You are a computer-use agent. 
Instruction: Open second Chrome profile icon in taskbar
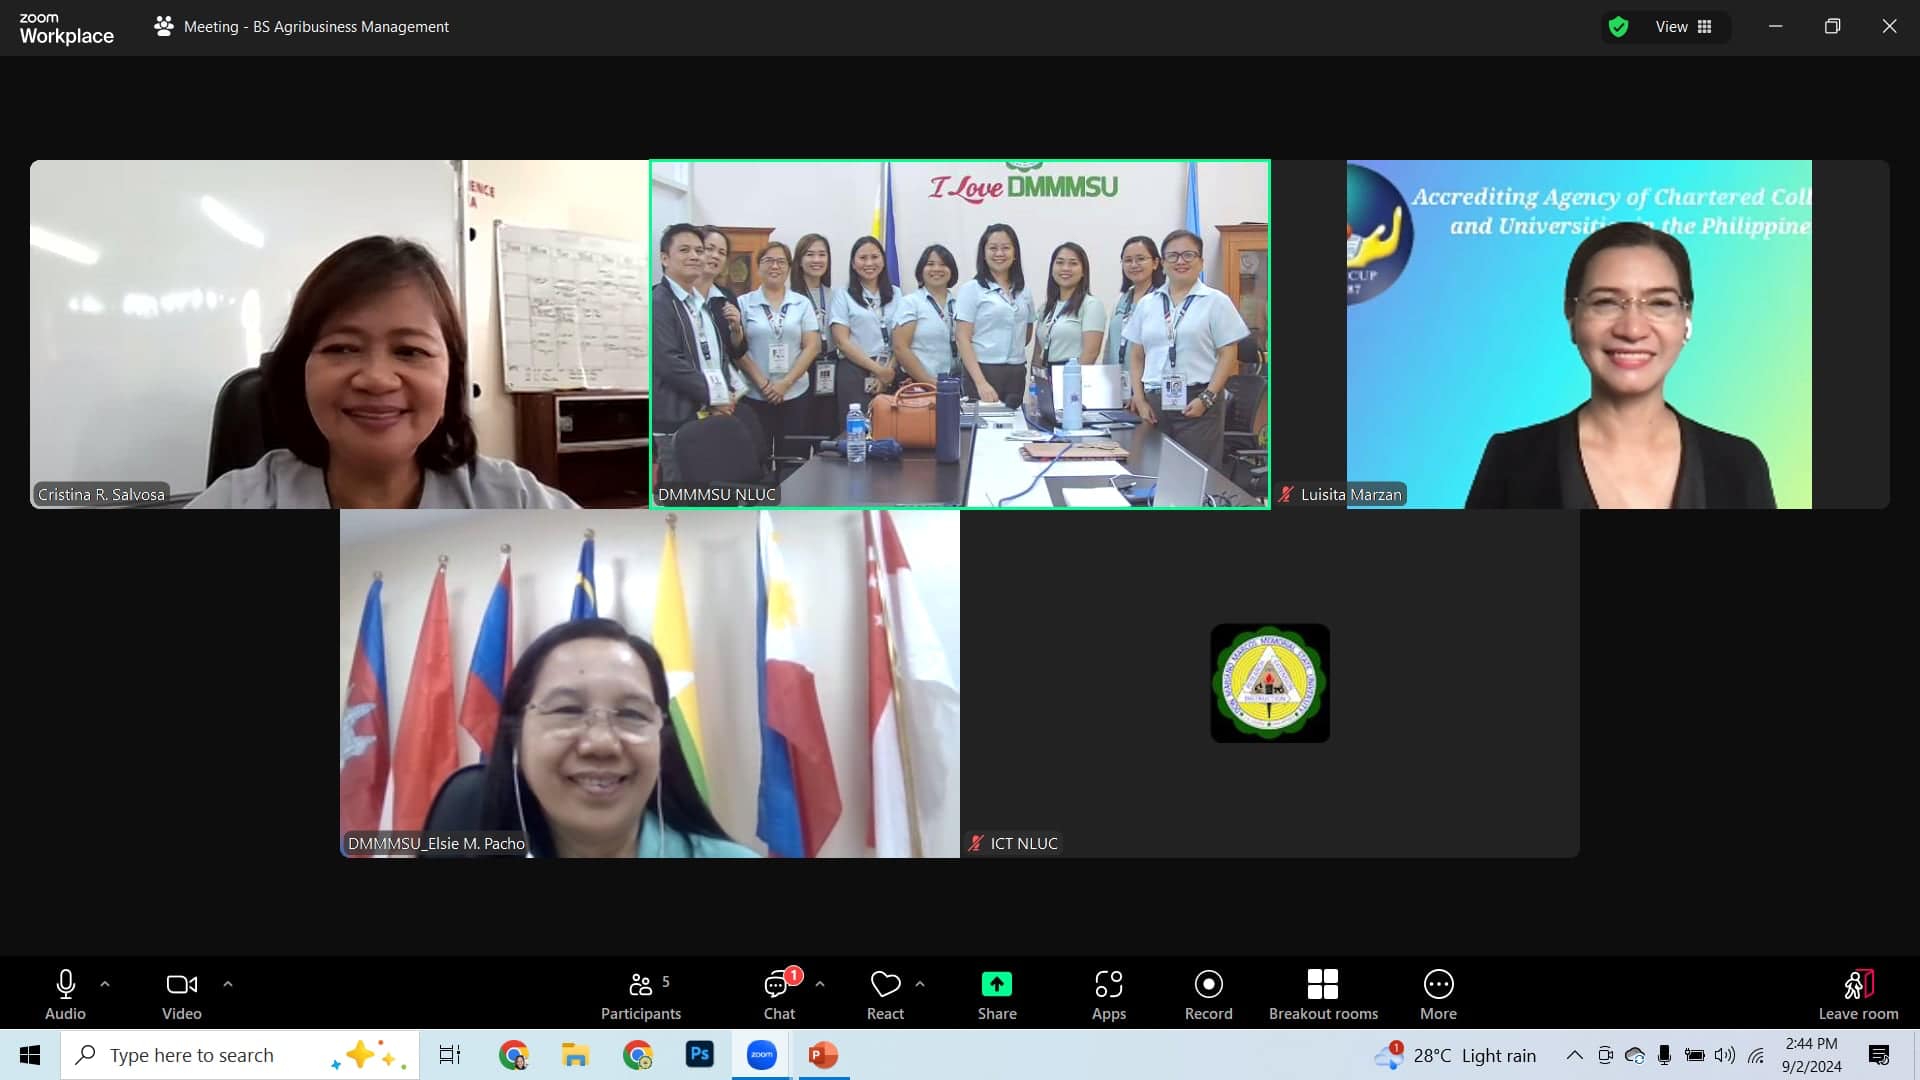(x=637, y=1055)
